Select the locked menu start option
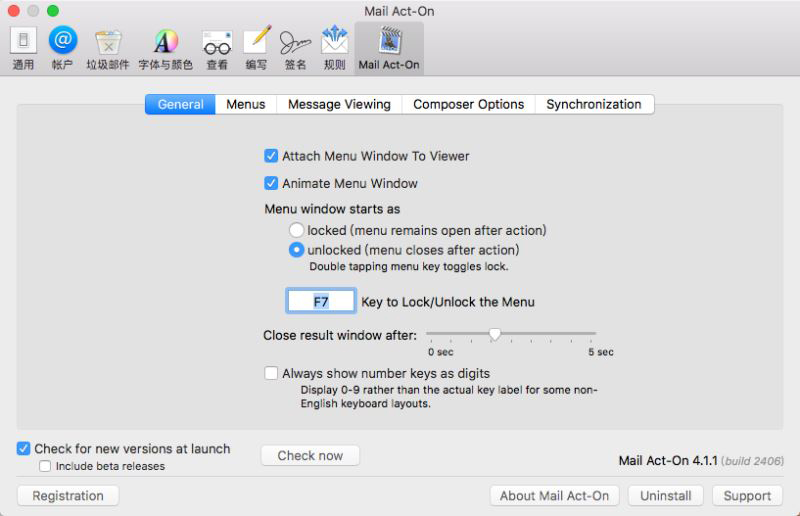Viewport: 800px width, 516px height. (x=296, y=230)
